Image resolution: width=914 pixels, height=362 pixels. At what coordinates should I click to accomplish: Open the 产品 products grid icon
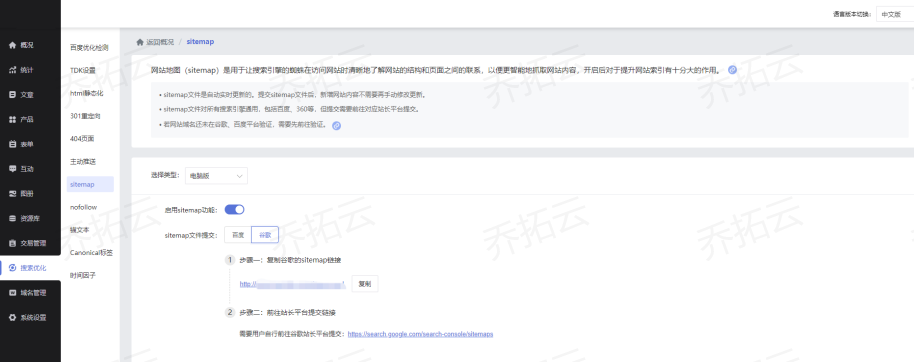coord(12,120)
